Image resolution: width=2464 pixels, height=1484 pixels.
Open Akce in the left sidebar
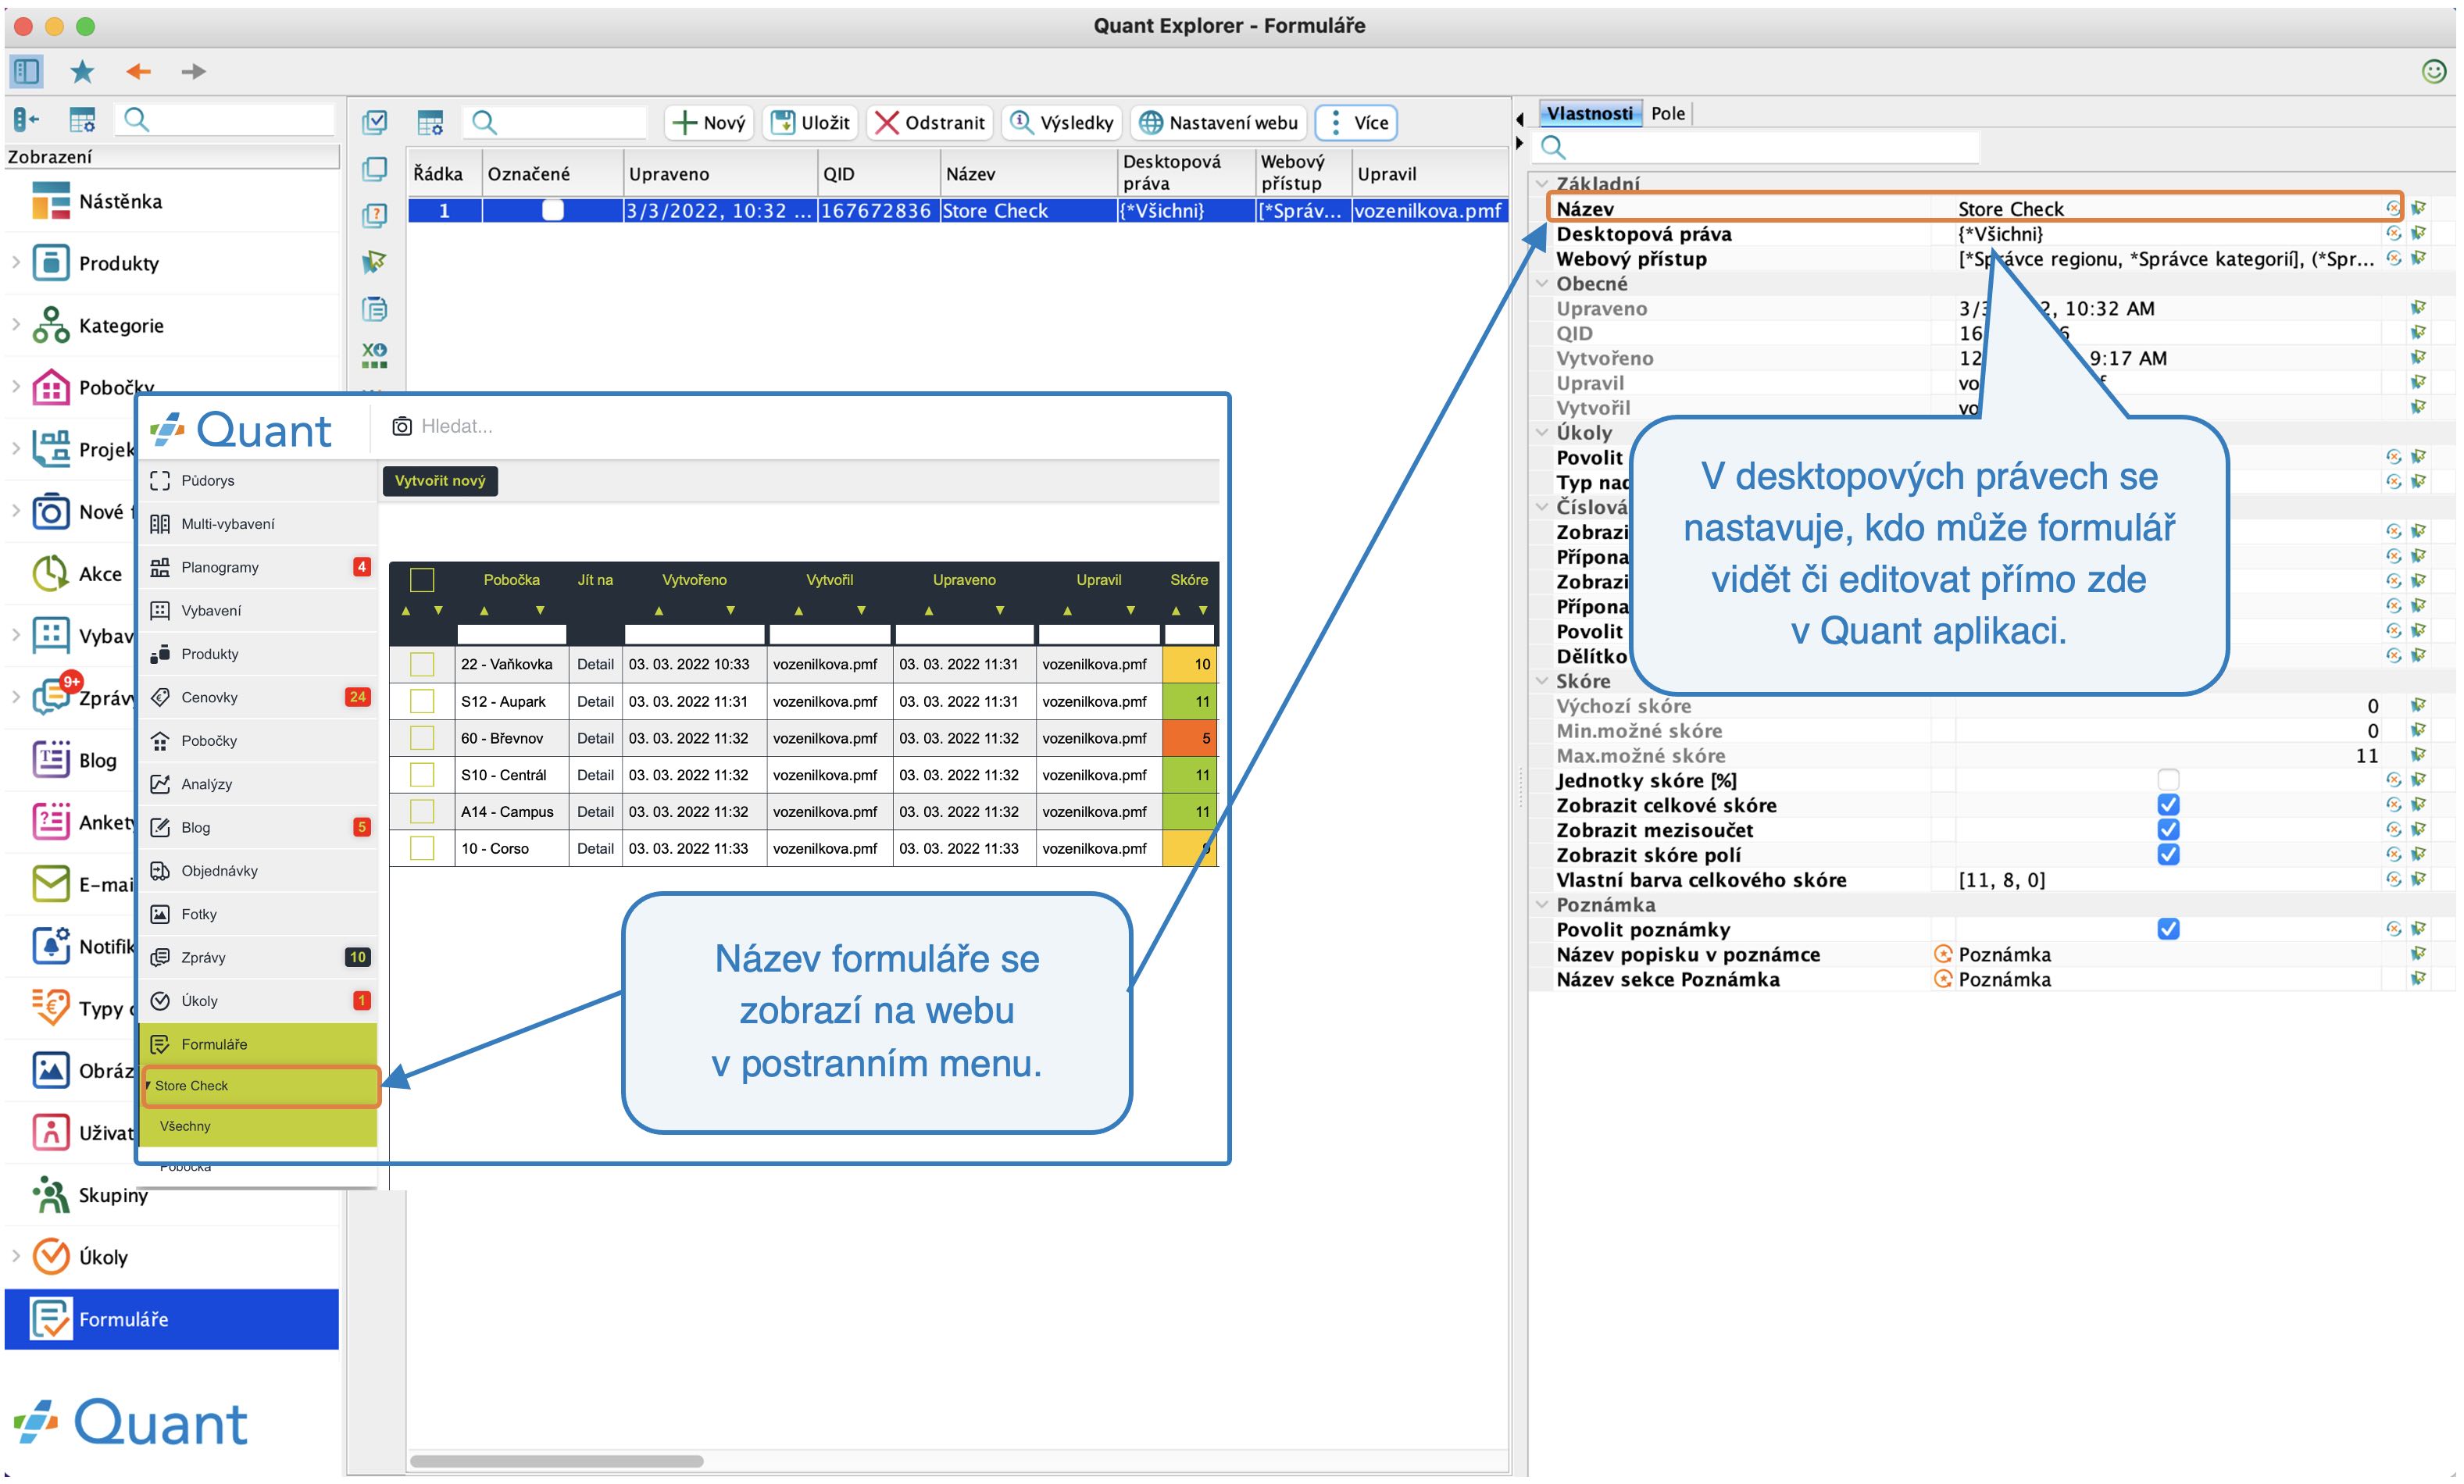pyautogui.click(x=80, y=574)
